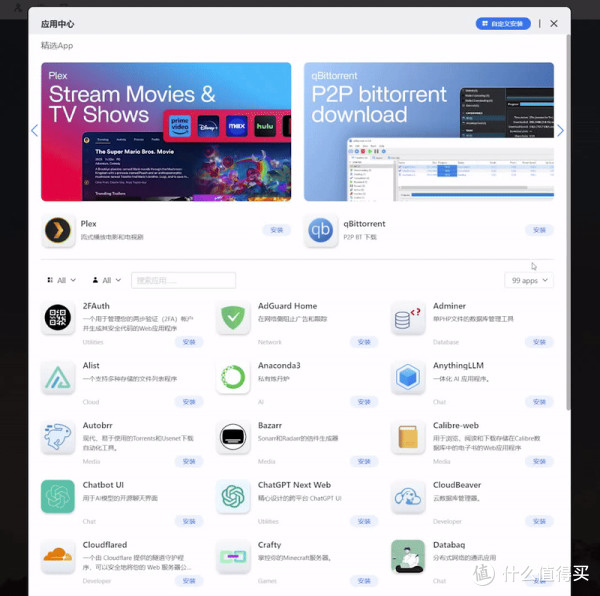This screenshot has width=600, height=596.
Task: Click the Alist title text
Action: (x=91, y=365)
